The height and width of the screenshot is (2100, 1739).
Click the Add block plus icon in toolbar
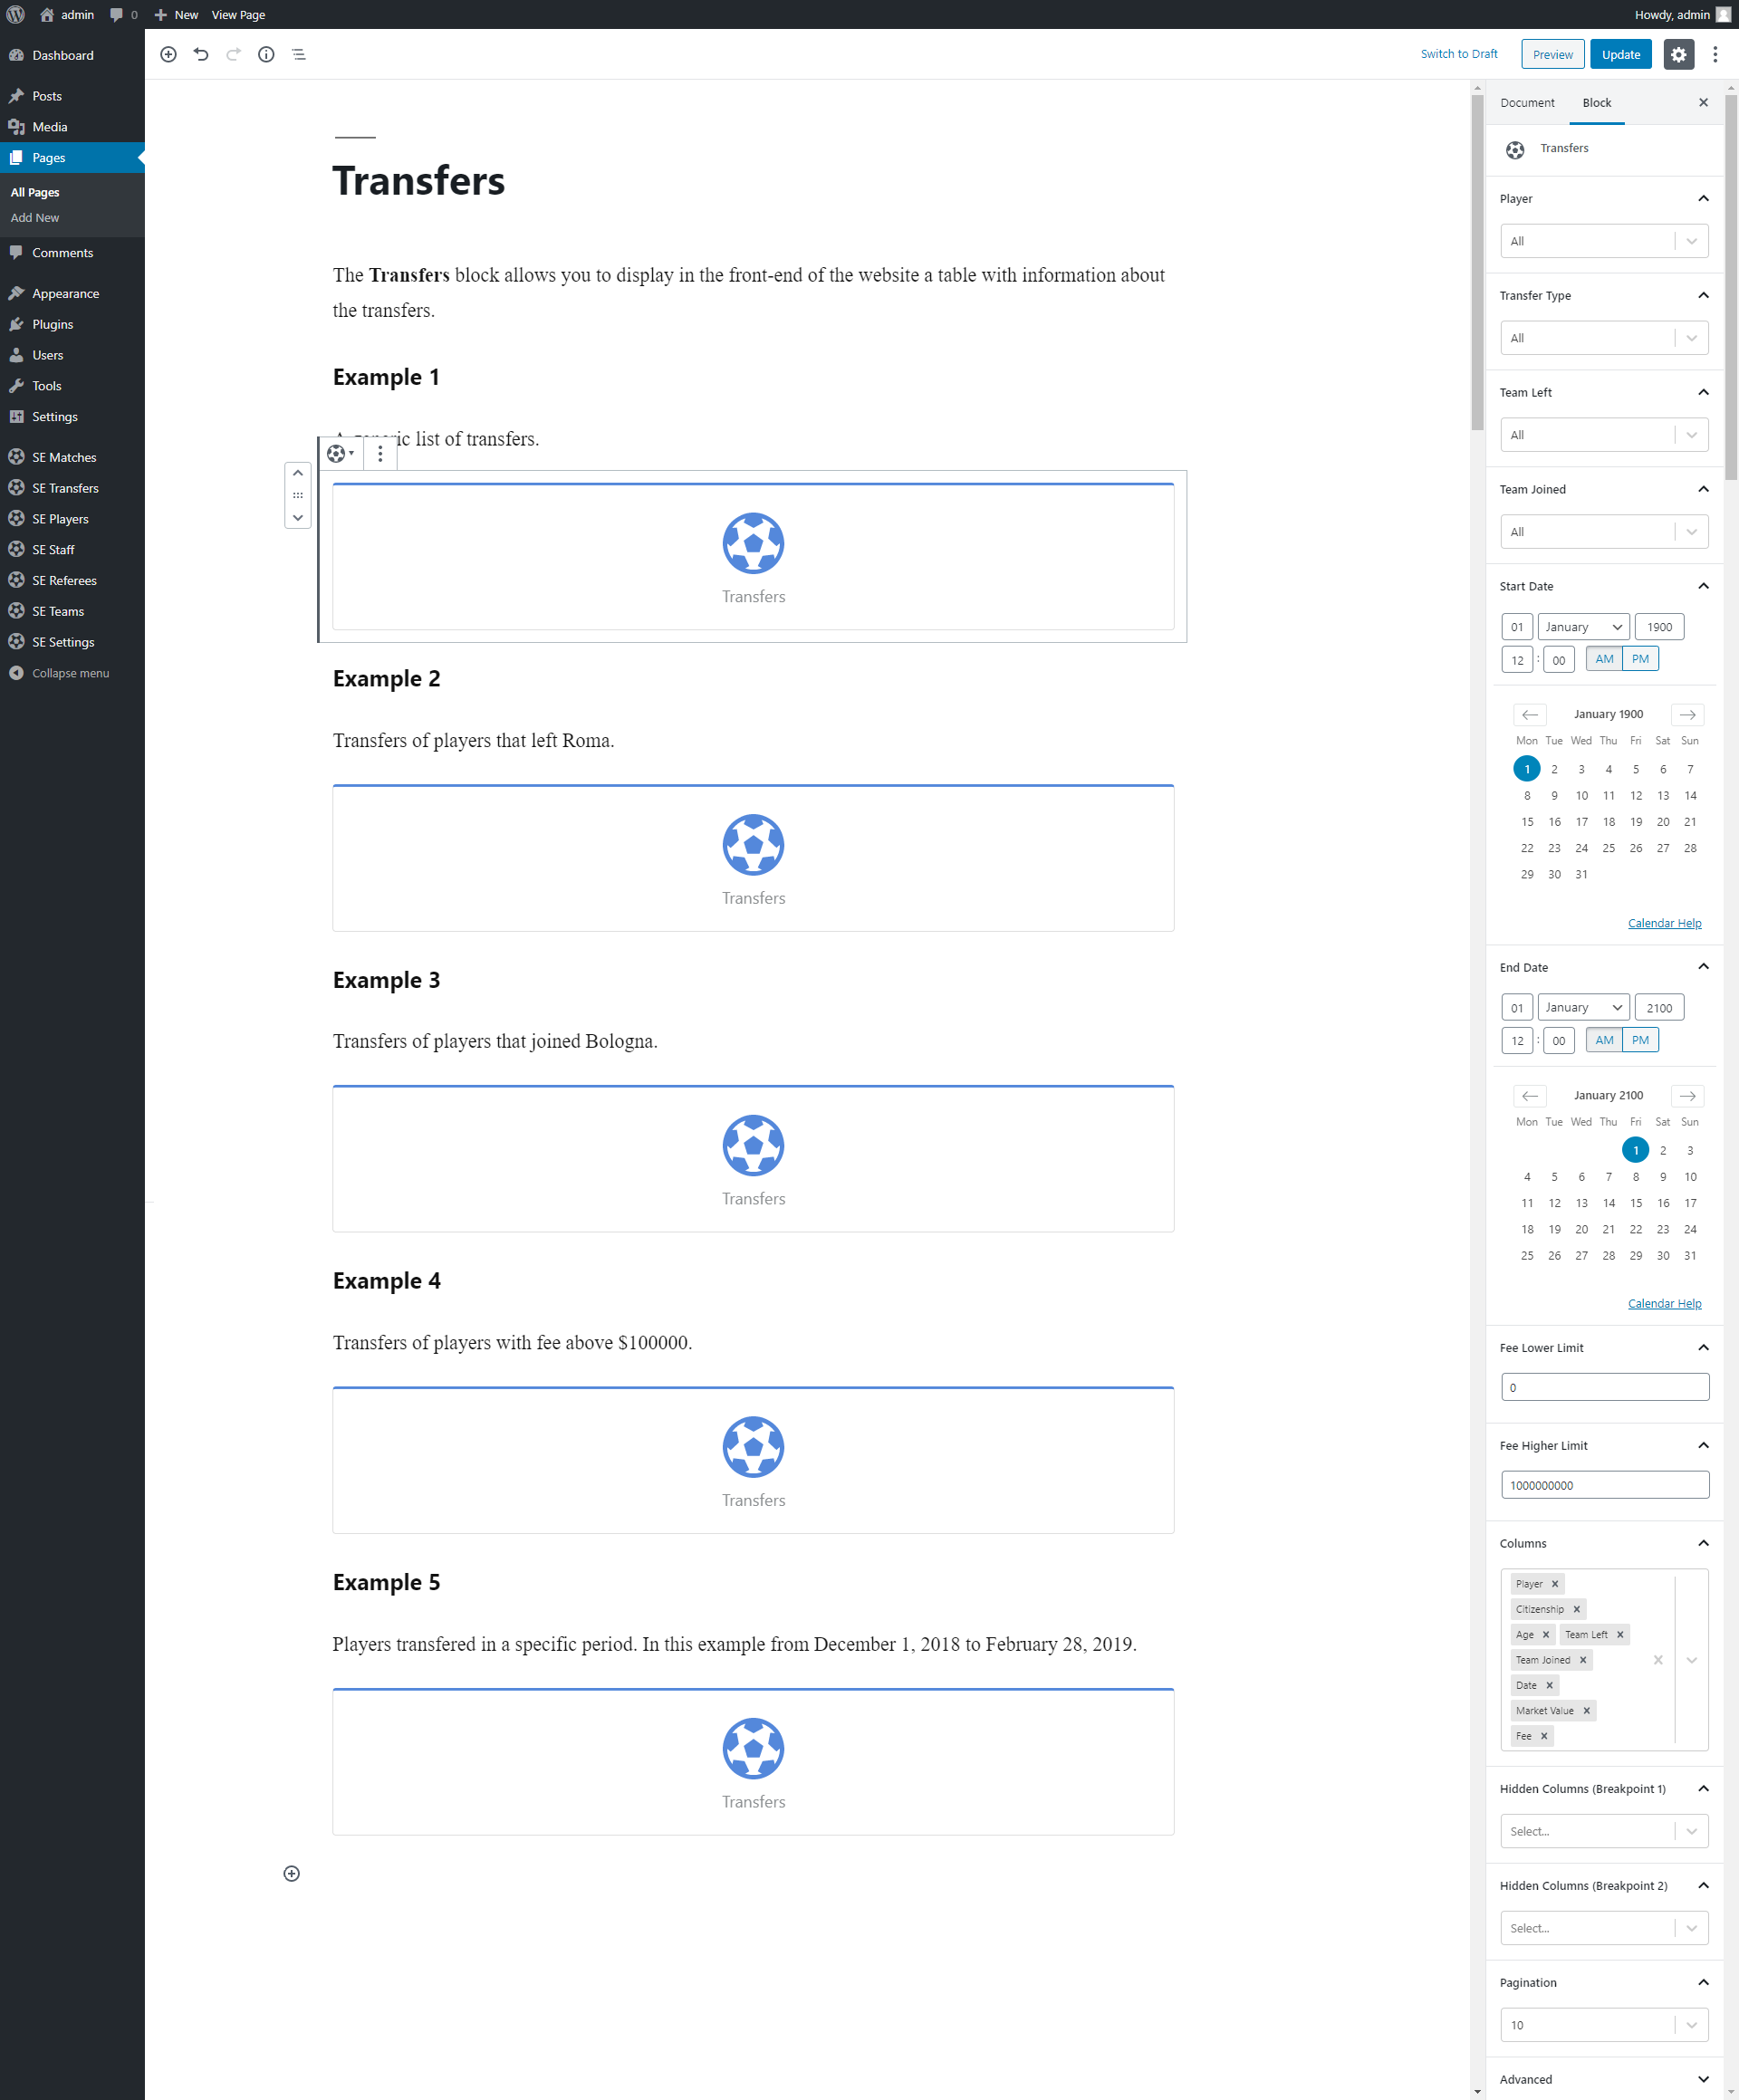pos(168,55)
